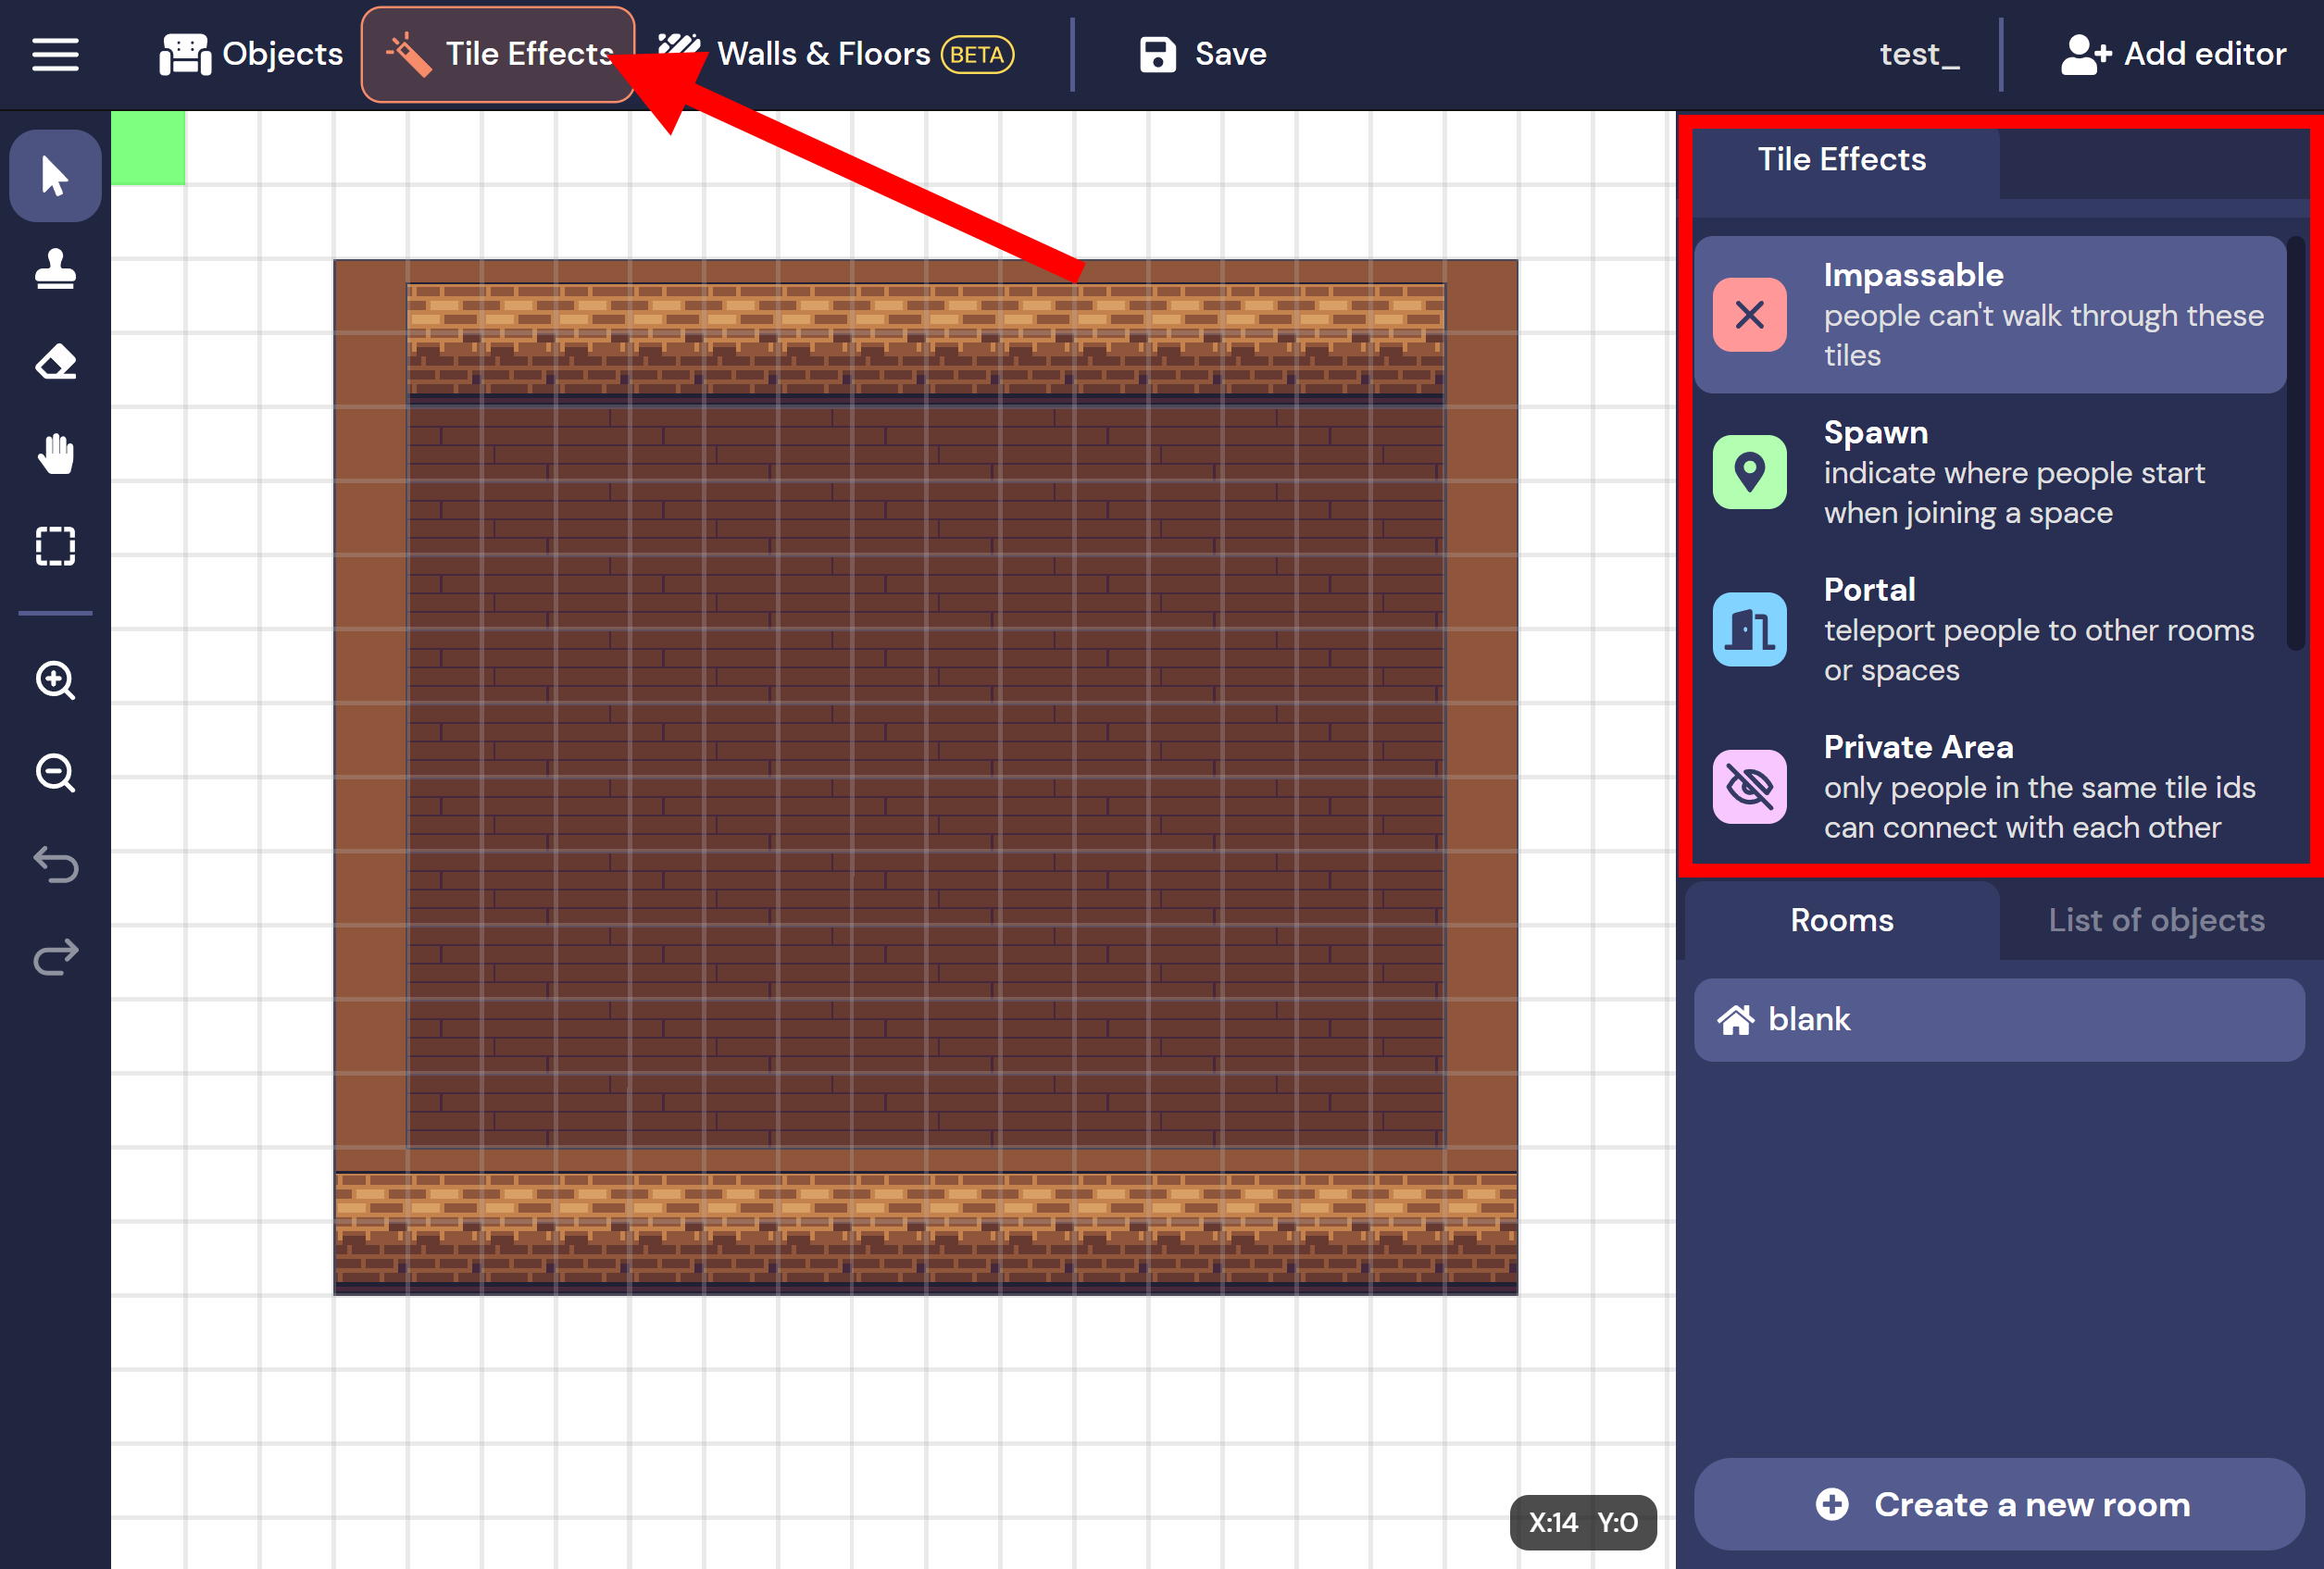
Task: Choose the Impassable tile effect
Action: [1989, 315]
